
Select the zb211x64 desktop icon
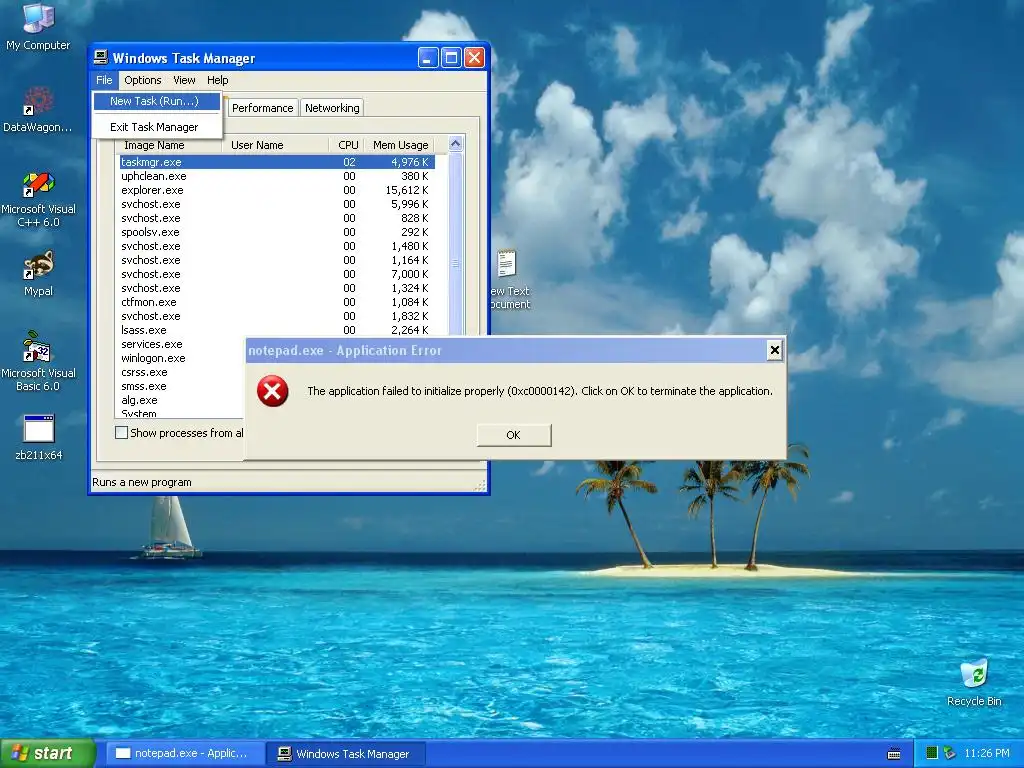point(38,438)
